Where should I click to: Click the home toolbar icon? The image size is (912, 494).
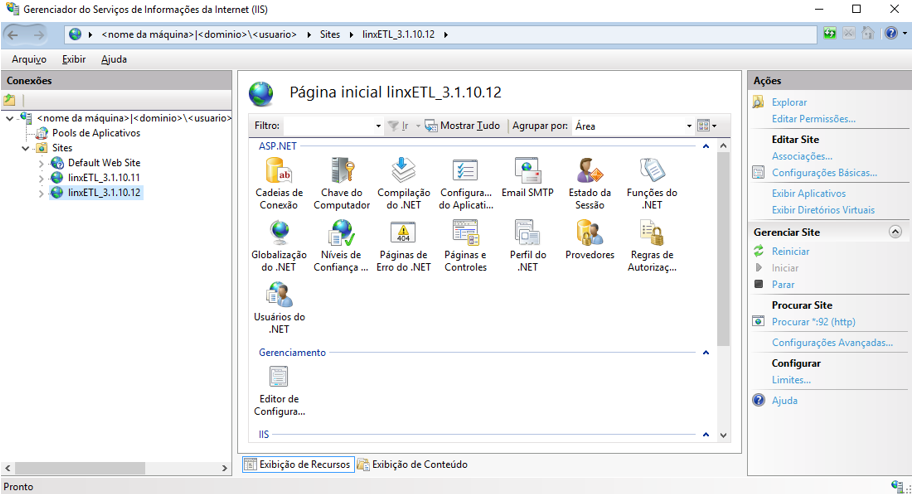click(868, 34)
